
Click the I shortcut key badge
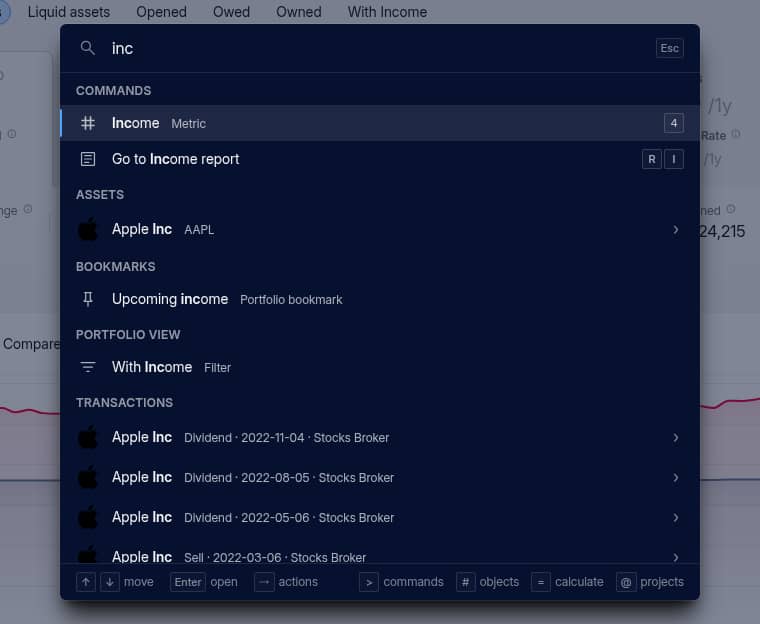click(674, 159)
